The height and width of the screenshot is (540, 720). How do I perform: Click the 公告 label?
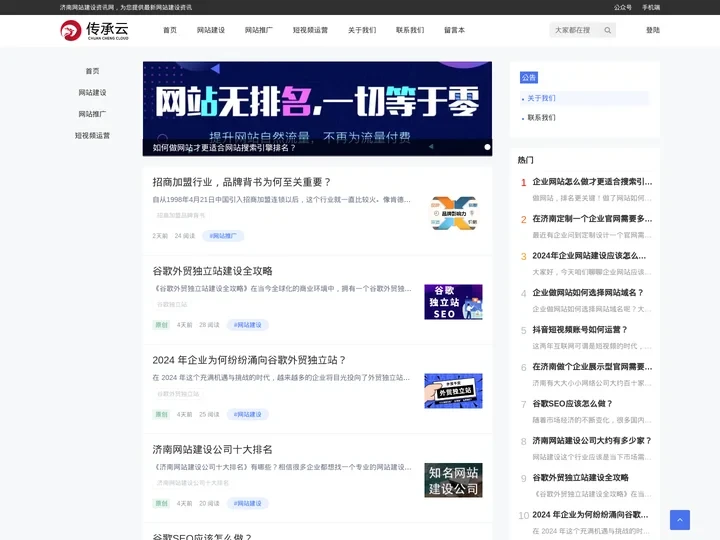tap(529, 78)
